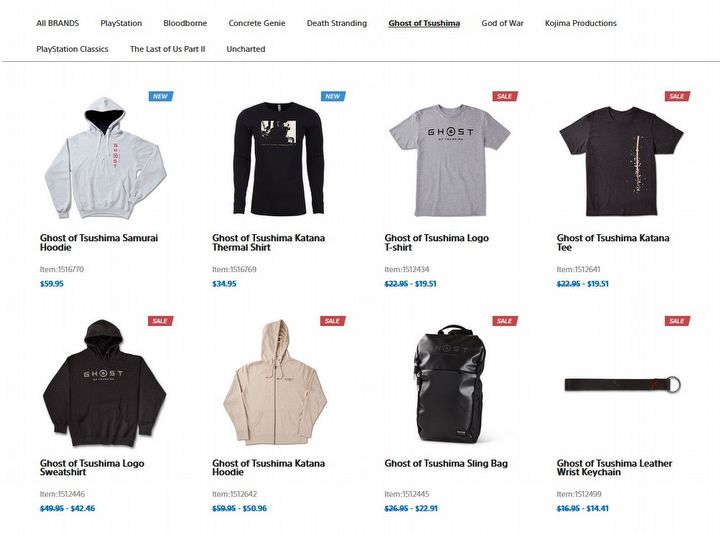This screenshot has height=534, width=720.
Task: Open Ghost of Tsushima Samurai Hoodie title link
Action: (x=99, y=242)
